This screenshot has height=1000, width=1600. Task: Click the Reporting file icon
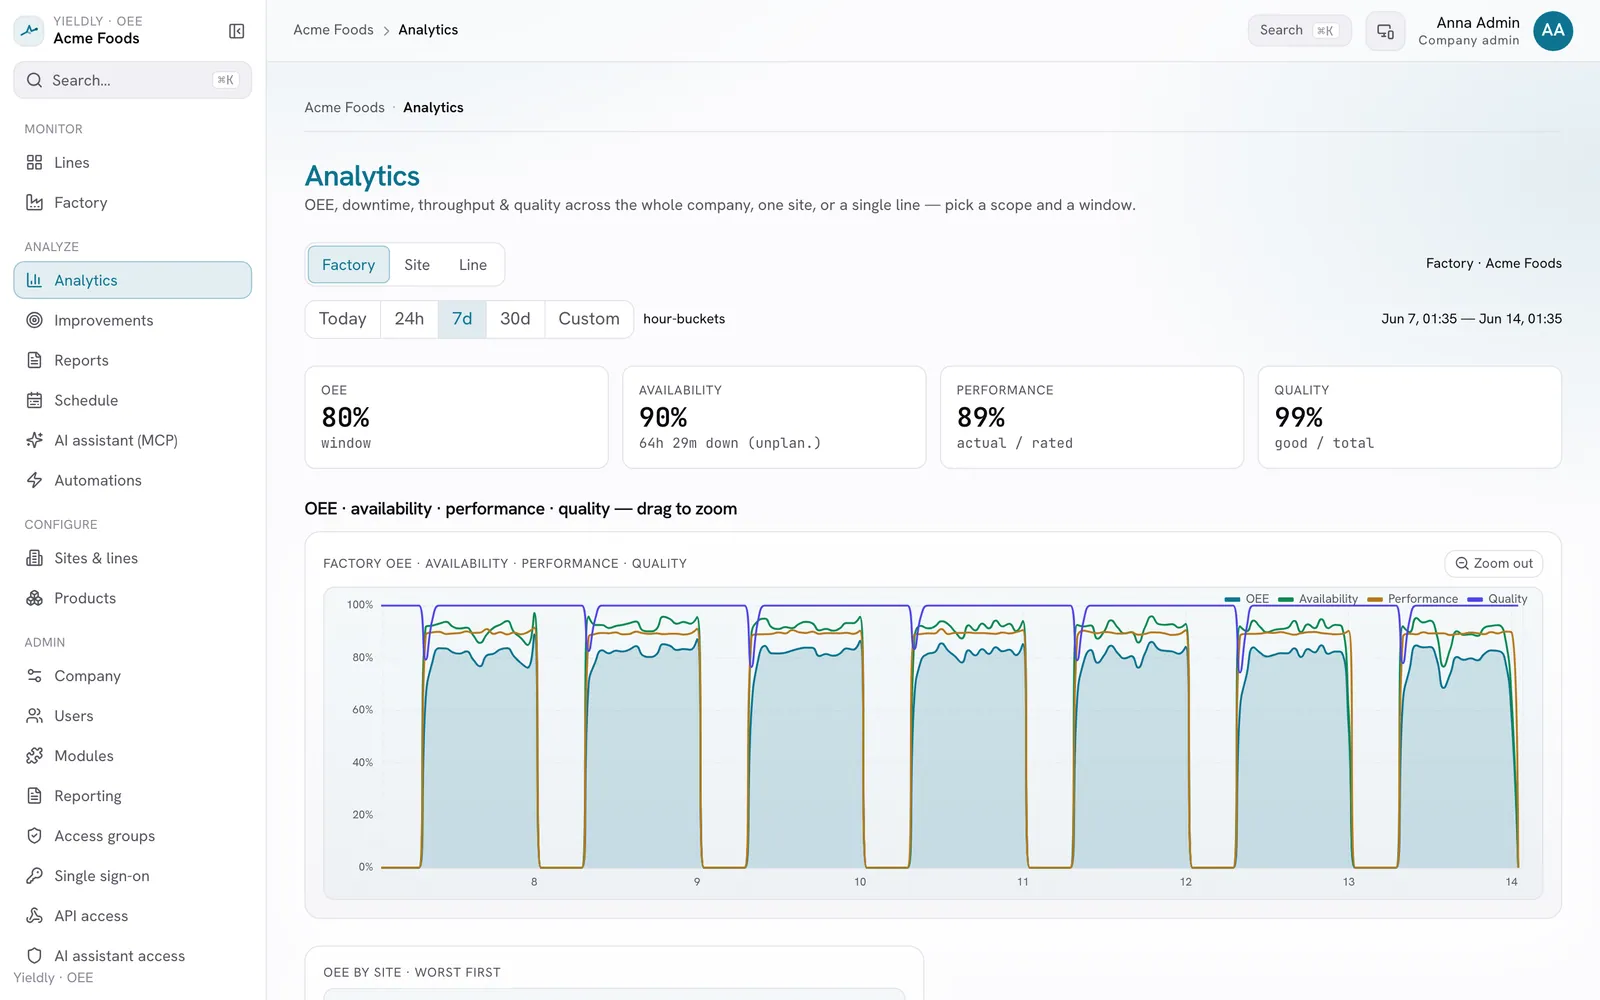[34, 796]
